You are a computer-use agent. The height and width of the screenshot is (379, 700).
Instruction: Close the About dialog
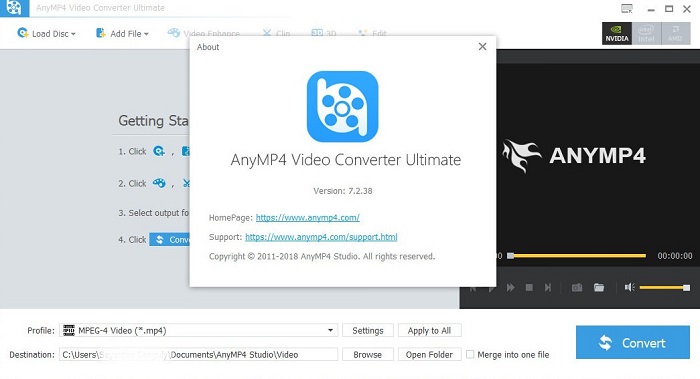point(482,46)
